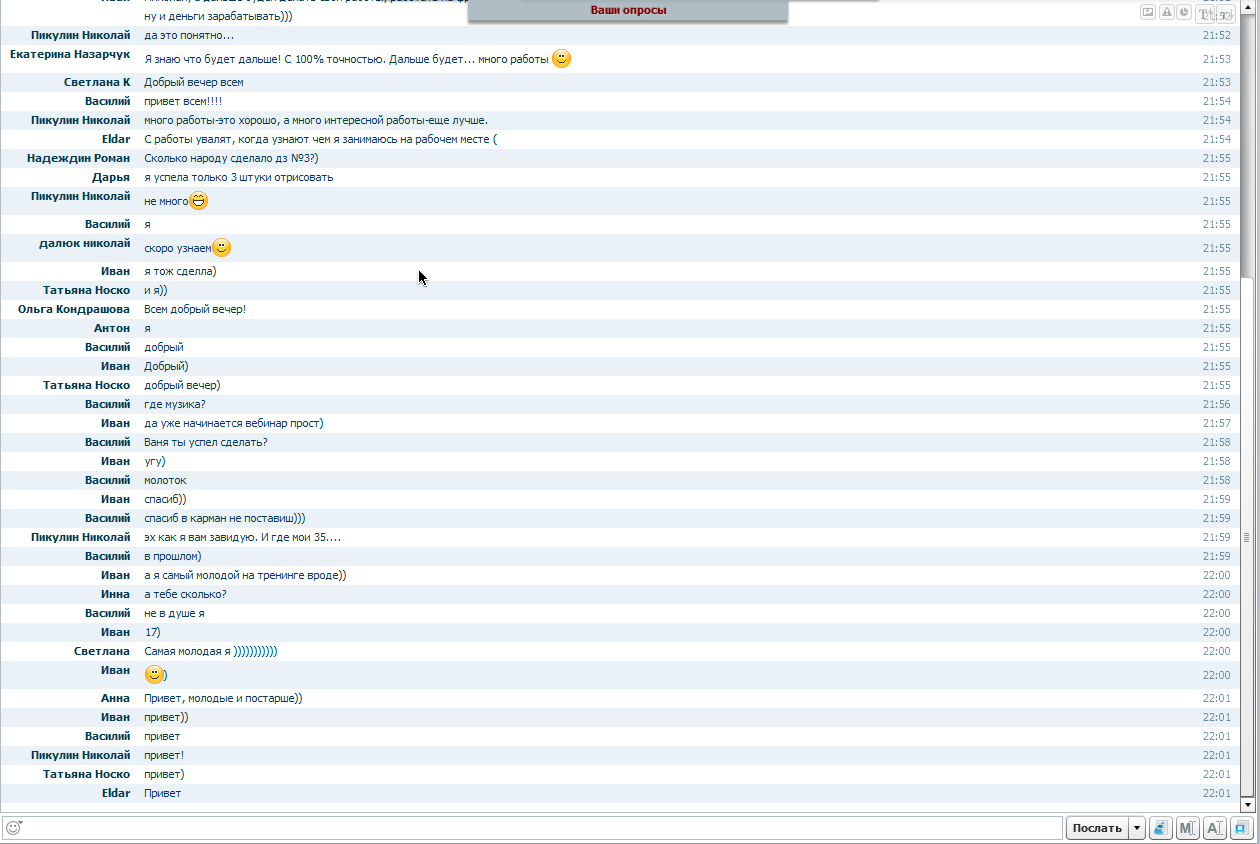Click message 'молоток'
The height and width of the screenshot is (844, 1260).
pyautogui.click(x=165, y=480)
